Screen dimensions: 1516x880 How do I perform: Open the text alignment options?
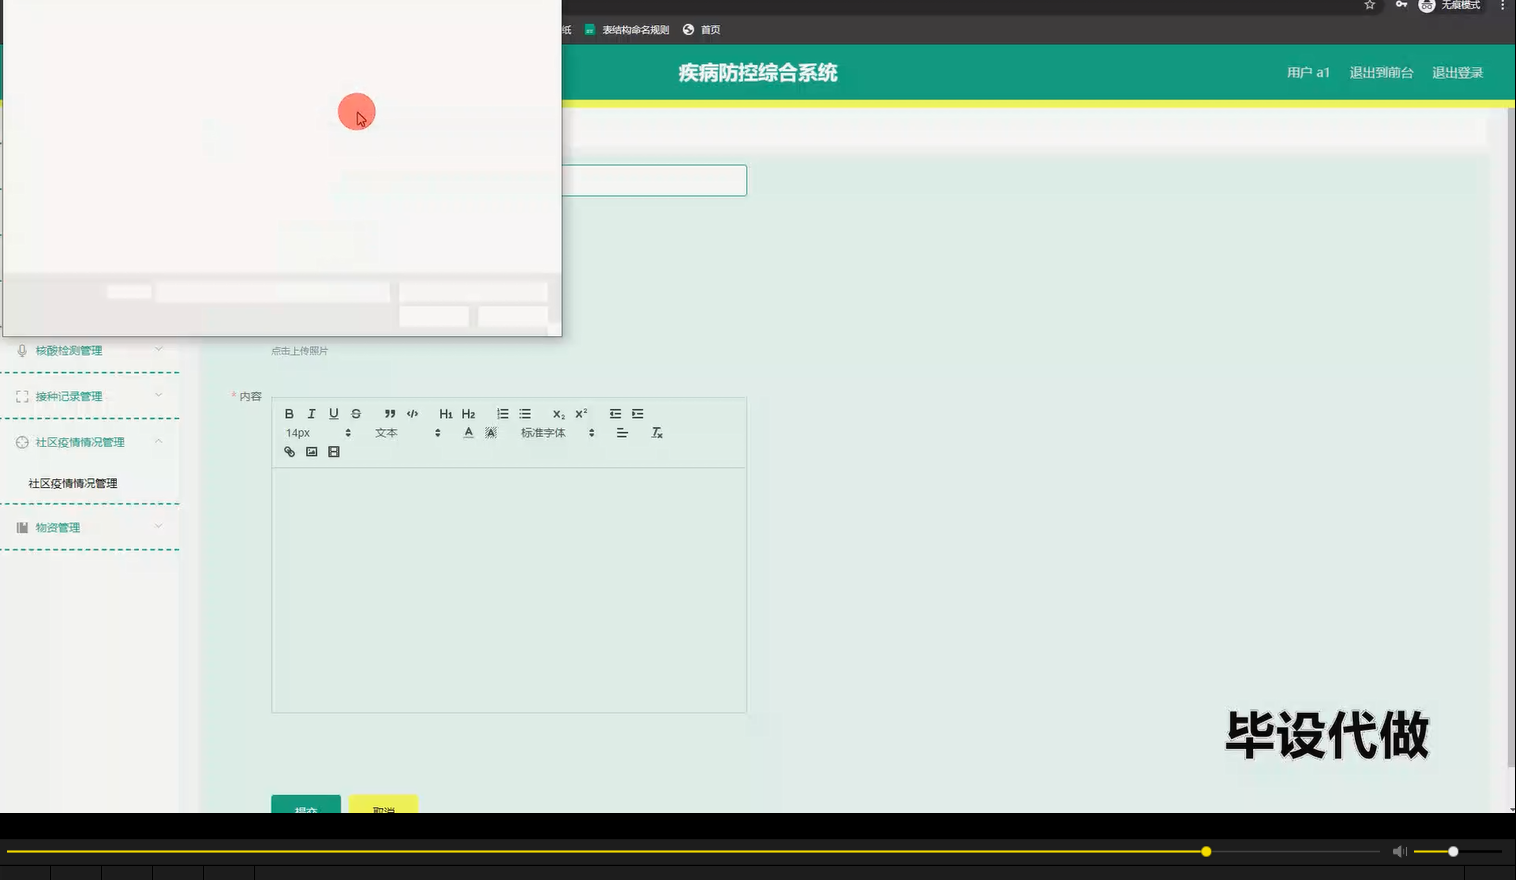tap(622, 433)
